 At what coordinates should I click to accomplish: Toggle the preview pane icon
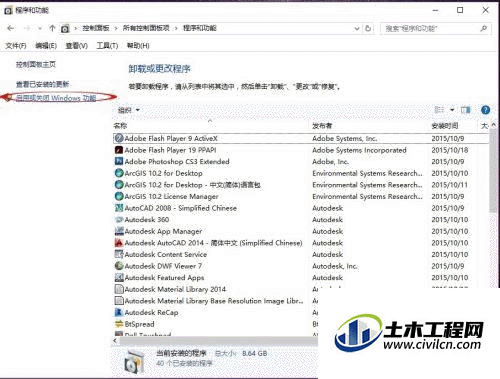465,110
